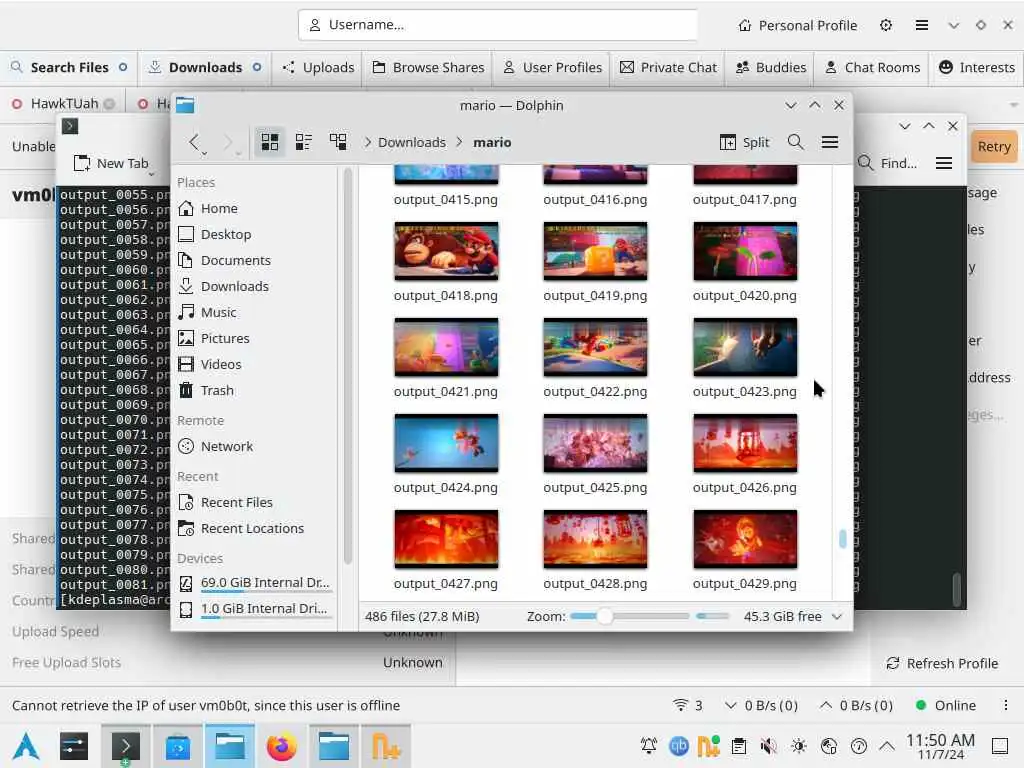Select thumbnail output_0423.png
The image size is (1024, 768).
(745, 347)
